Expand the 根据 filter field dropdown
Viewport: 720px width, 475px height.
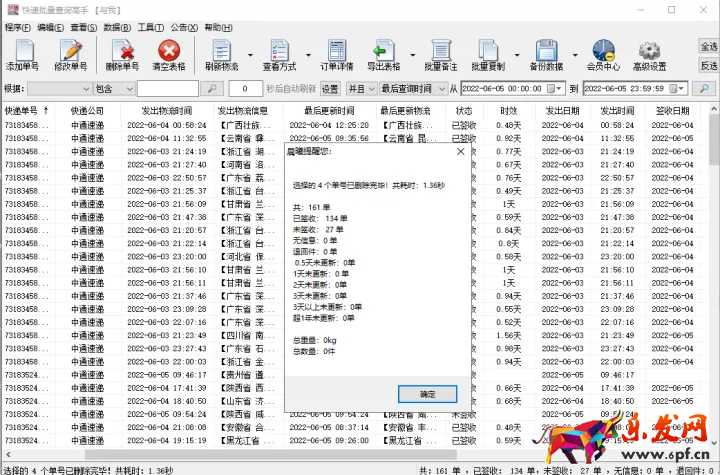[x=85, y=89]
